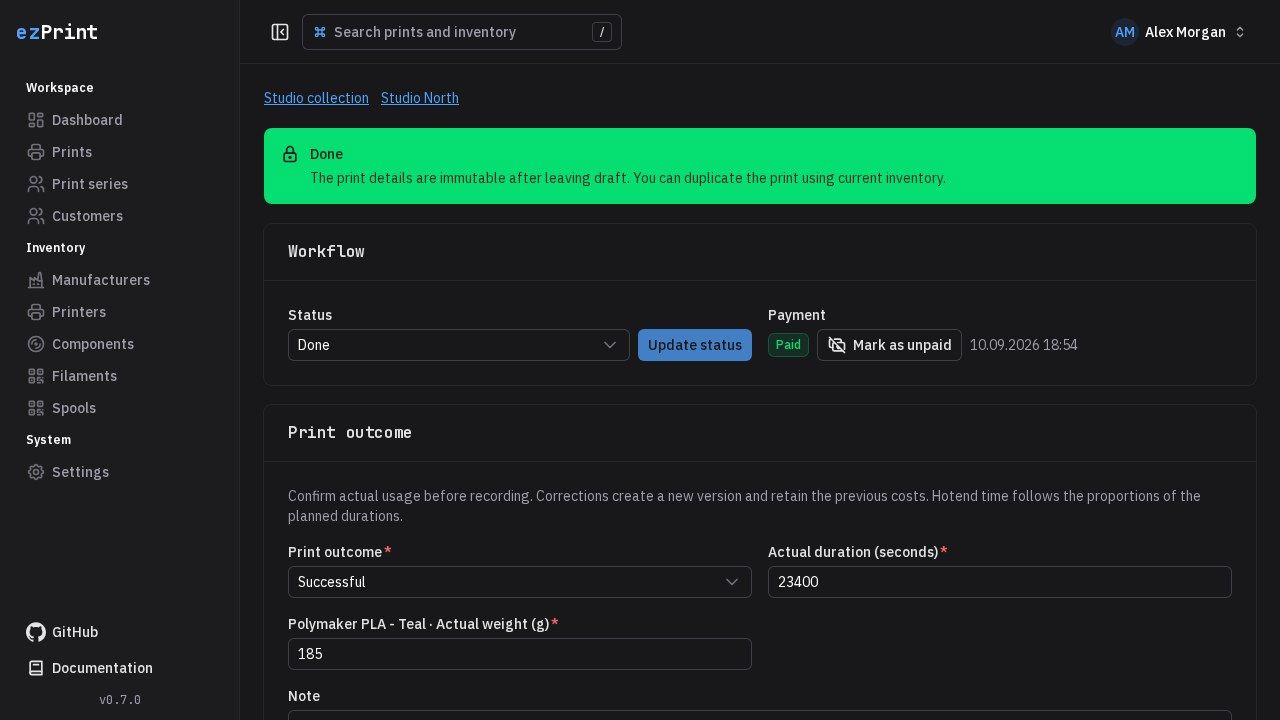The width and height of the screenshot is (1280, 720).
Task: Click the Filaments QR icon
Action: tap(36, 376)
